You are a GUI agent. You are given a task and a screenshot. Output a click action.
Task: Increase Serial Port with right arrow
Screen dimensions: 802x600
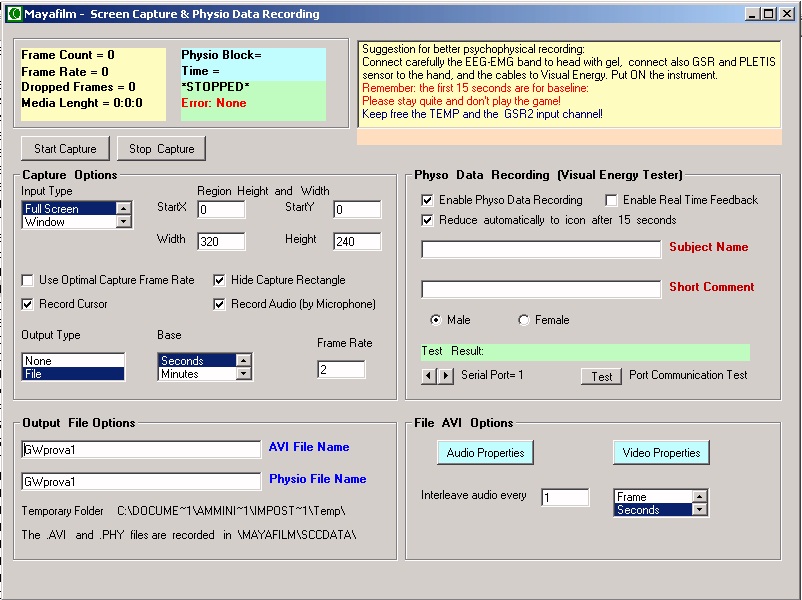pos(445,376)
